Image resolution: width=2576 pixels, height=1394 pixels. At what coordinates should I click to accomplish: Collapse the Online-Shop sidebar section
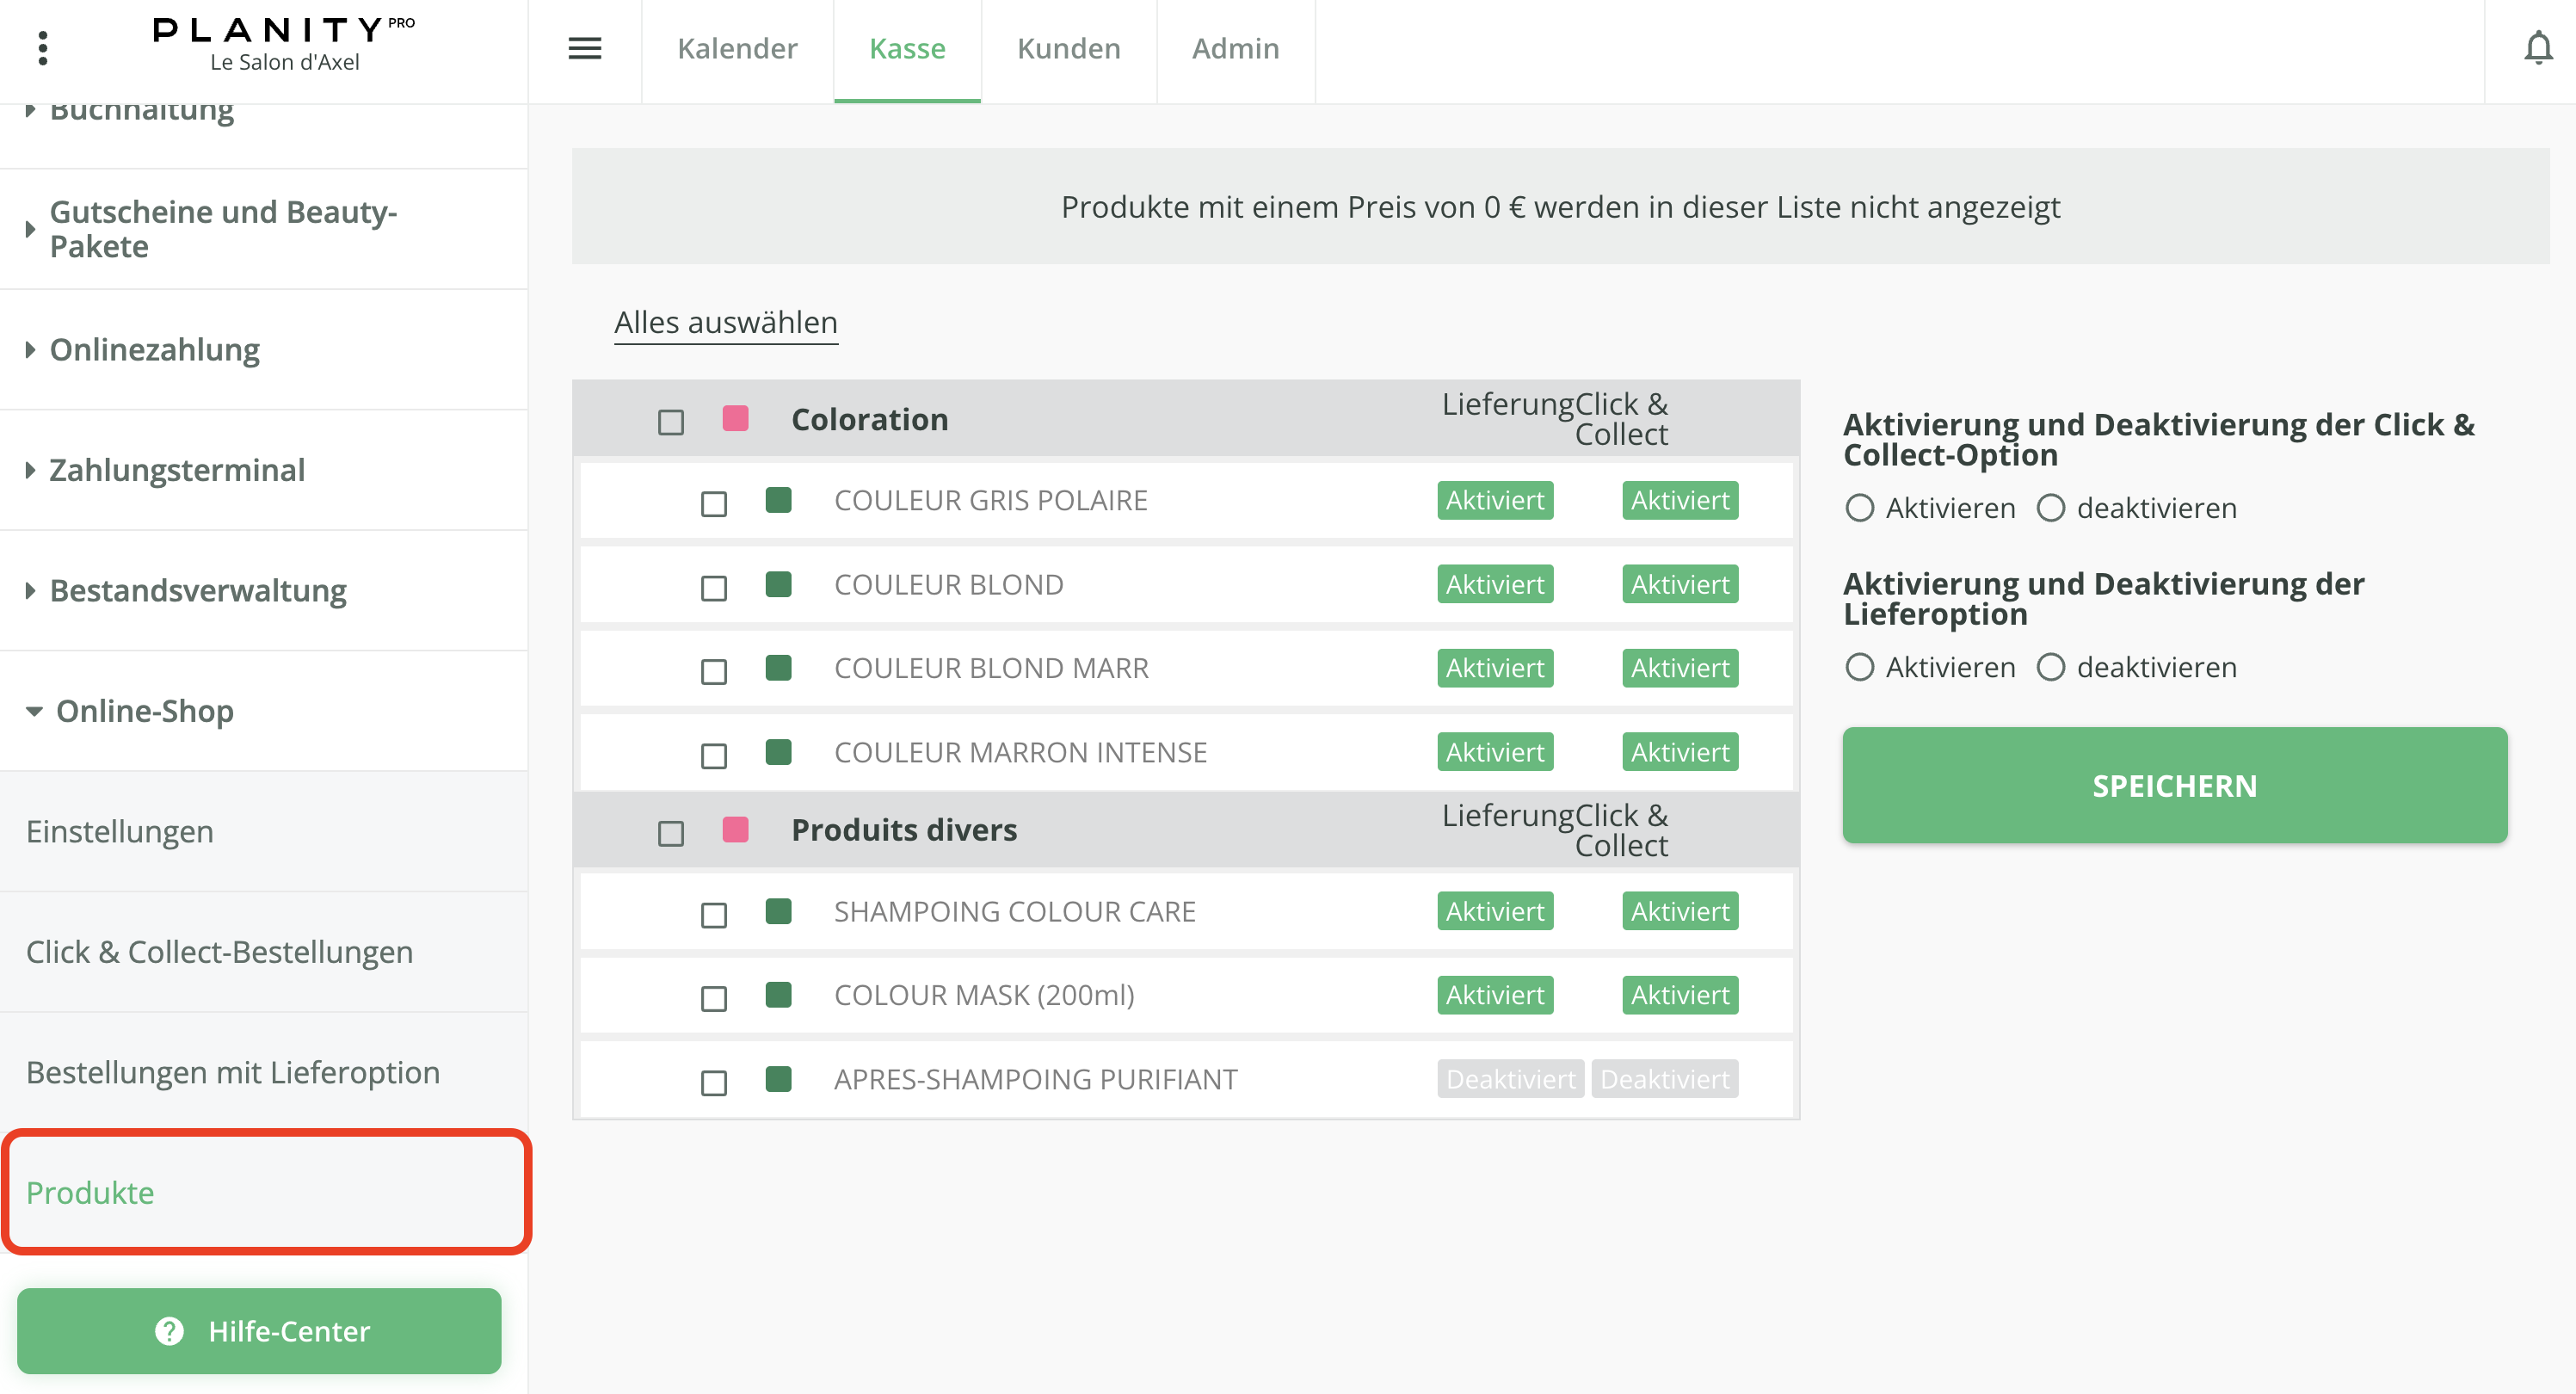click(x=144, y=710)
